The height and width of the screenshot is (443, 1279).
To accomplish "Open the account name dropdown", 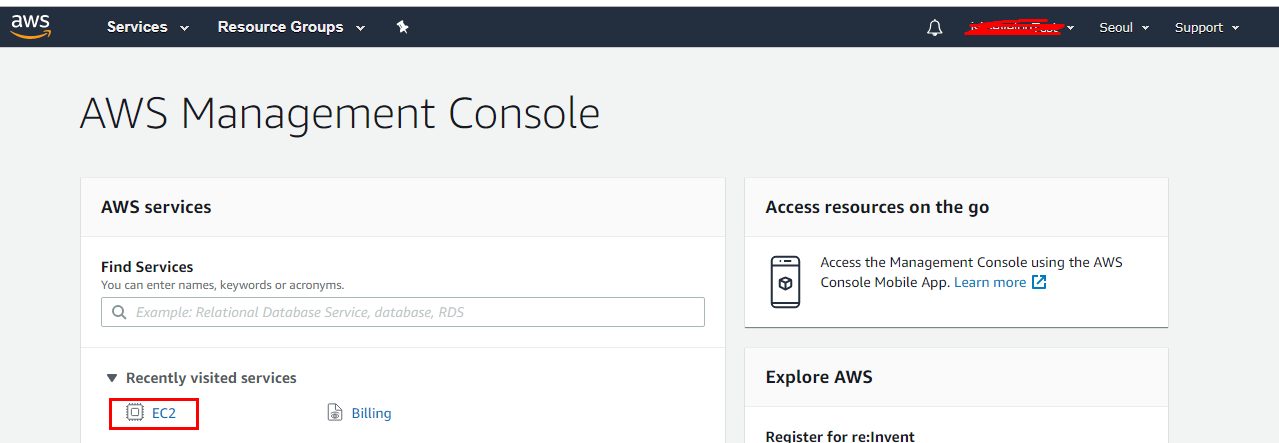I will point(1020,27).
